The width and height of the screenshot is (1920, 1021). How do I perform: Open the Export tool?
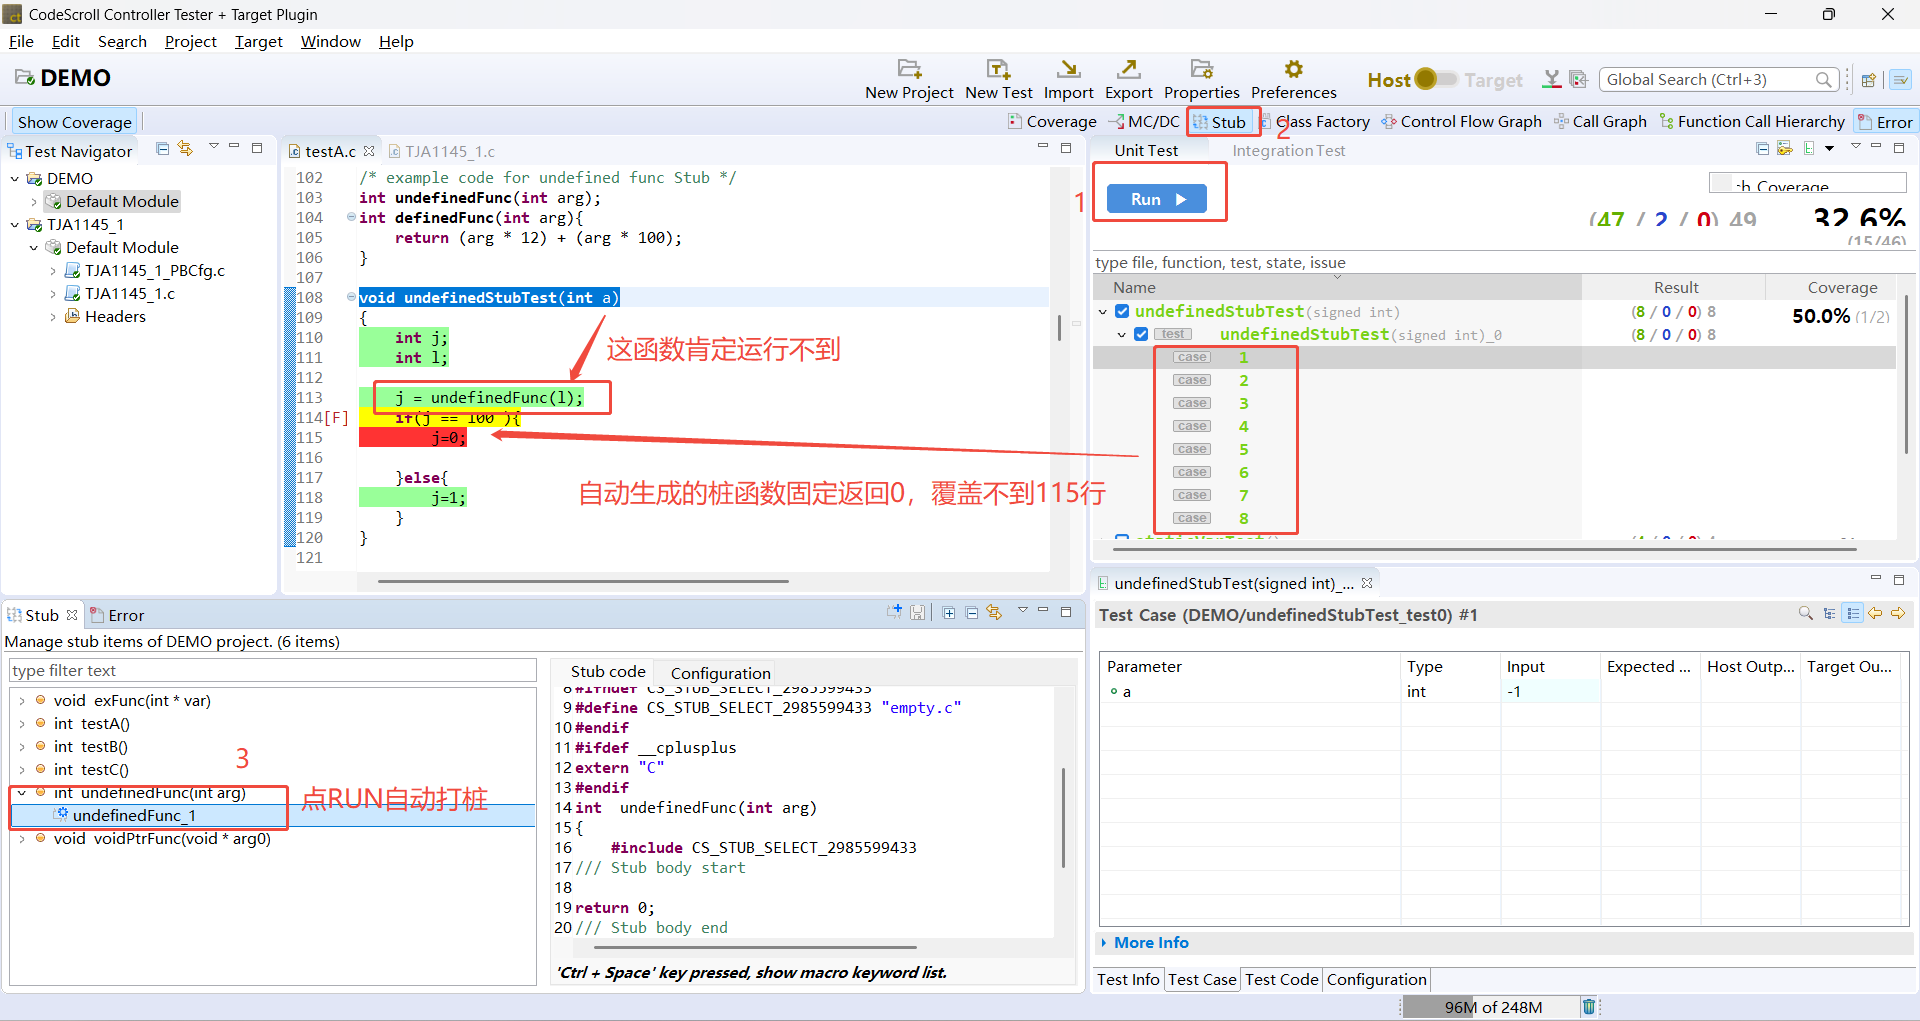click(x=1128, y=69)
